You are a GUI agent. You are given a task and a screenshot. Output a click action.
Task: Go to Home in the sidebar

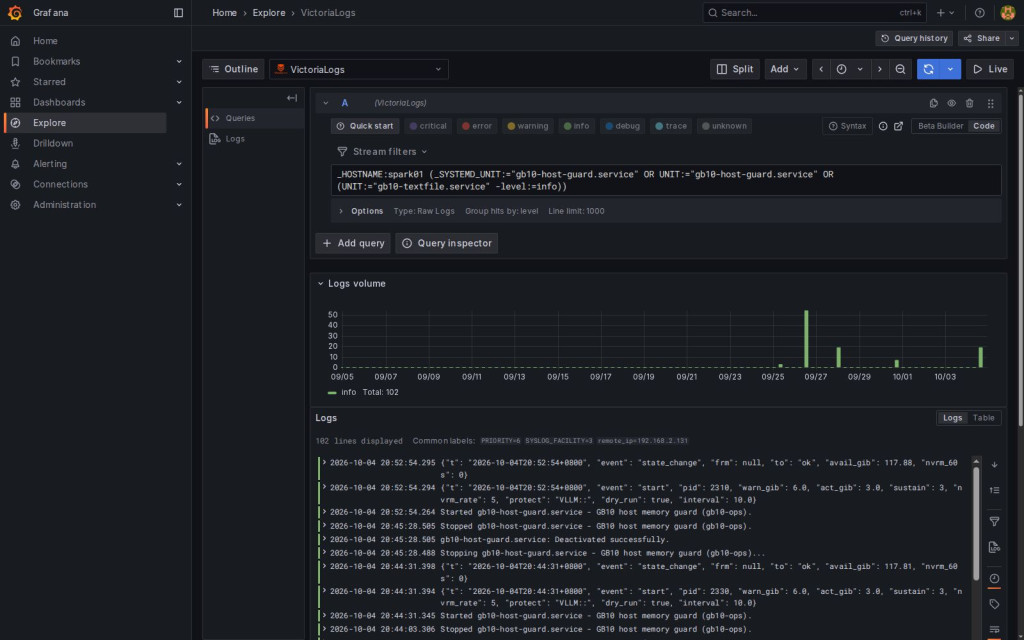click(45, 40)
